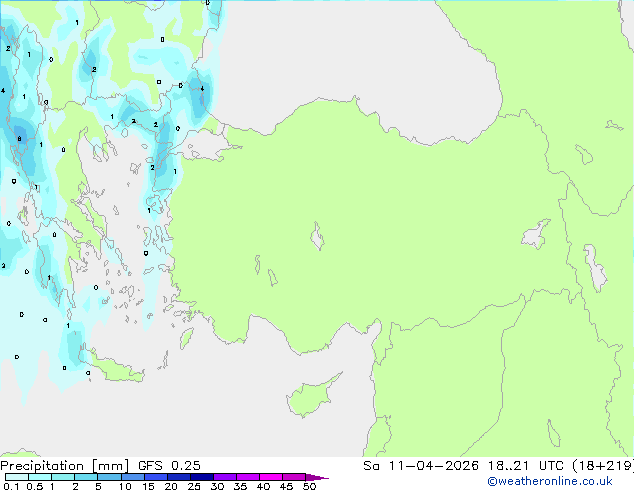This screenshot has height=490, width=634.
Task: Click the 1–2 mm legend color swatch
Action: 63,477
